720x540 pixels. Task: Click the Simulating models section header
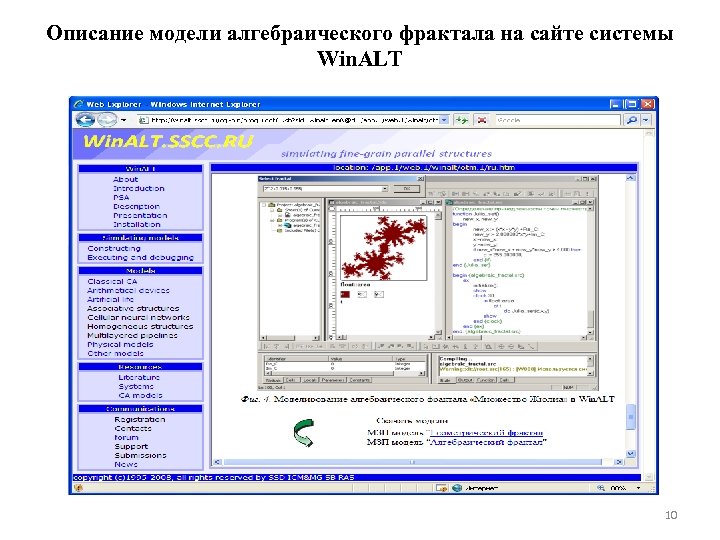pyautogui.click(x=141, y=238)
